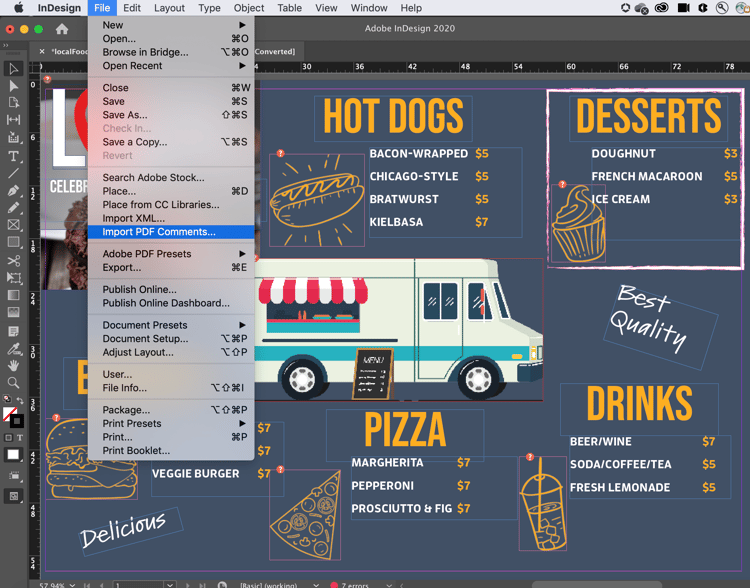Image resolution: width=750 pixels, height=588 pixels.
Task: Select the Rectangle Frame tool
Action: coord(13,225)
